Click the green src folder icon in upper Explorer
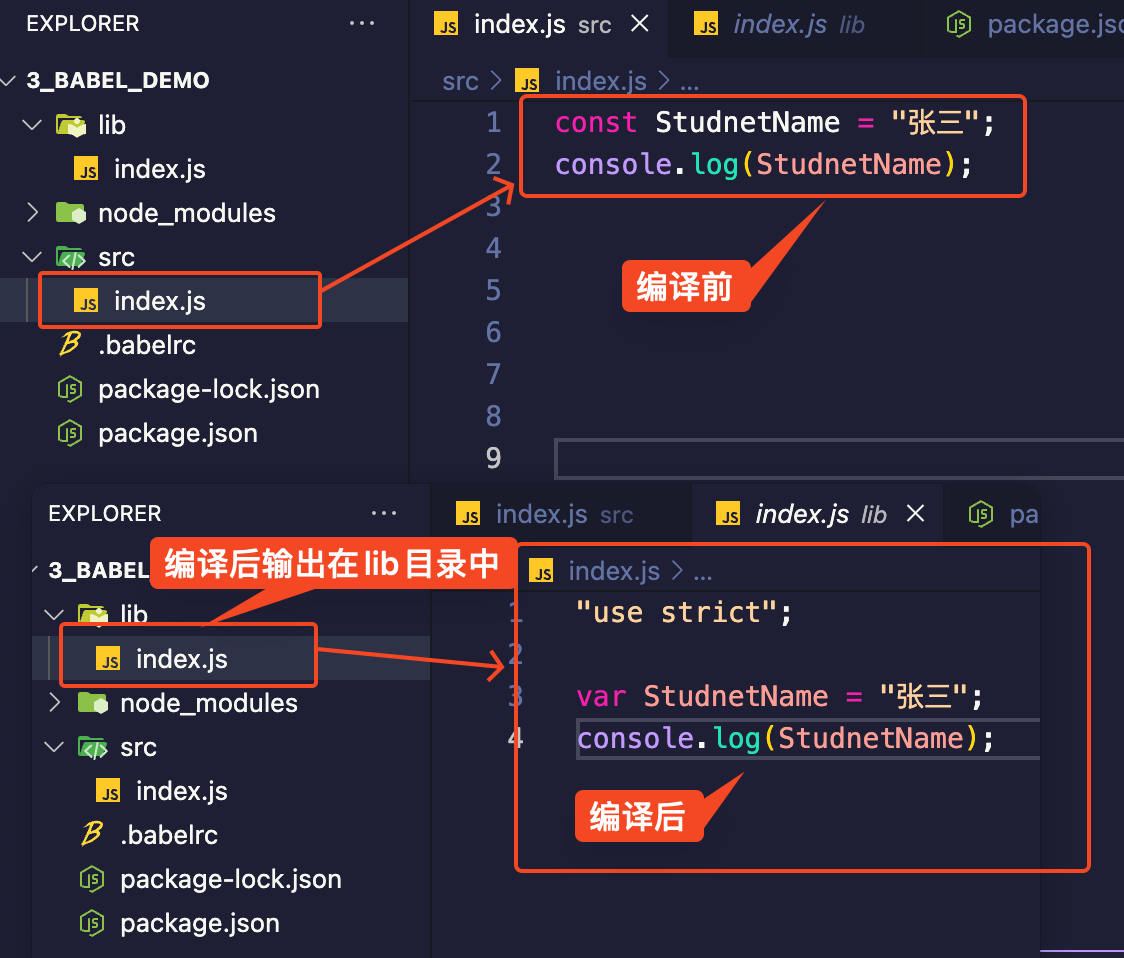Viewport: 1124px width, 958px height. 70,257
